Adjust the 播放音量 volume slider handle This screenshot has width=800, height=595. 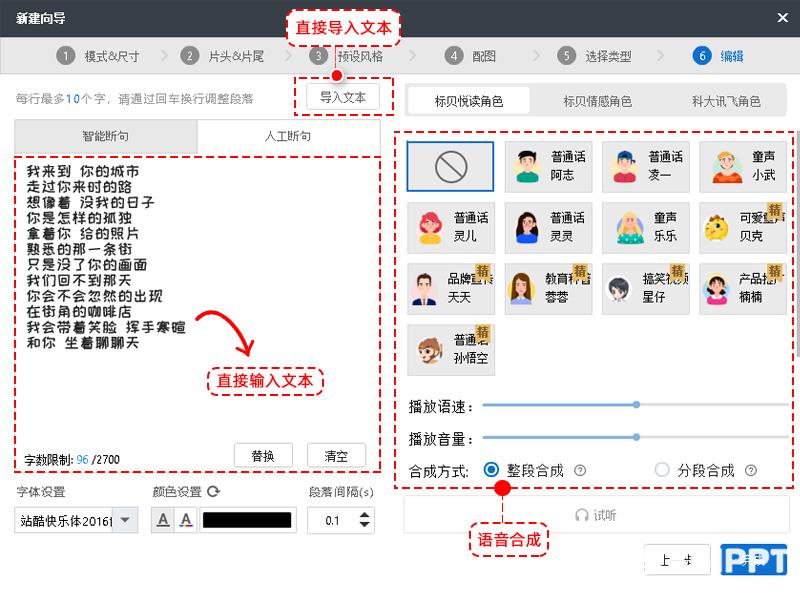click(x=636, y=437)
